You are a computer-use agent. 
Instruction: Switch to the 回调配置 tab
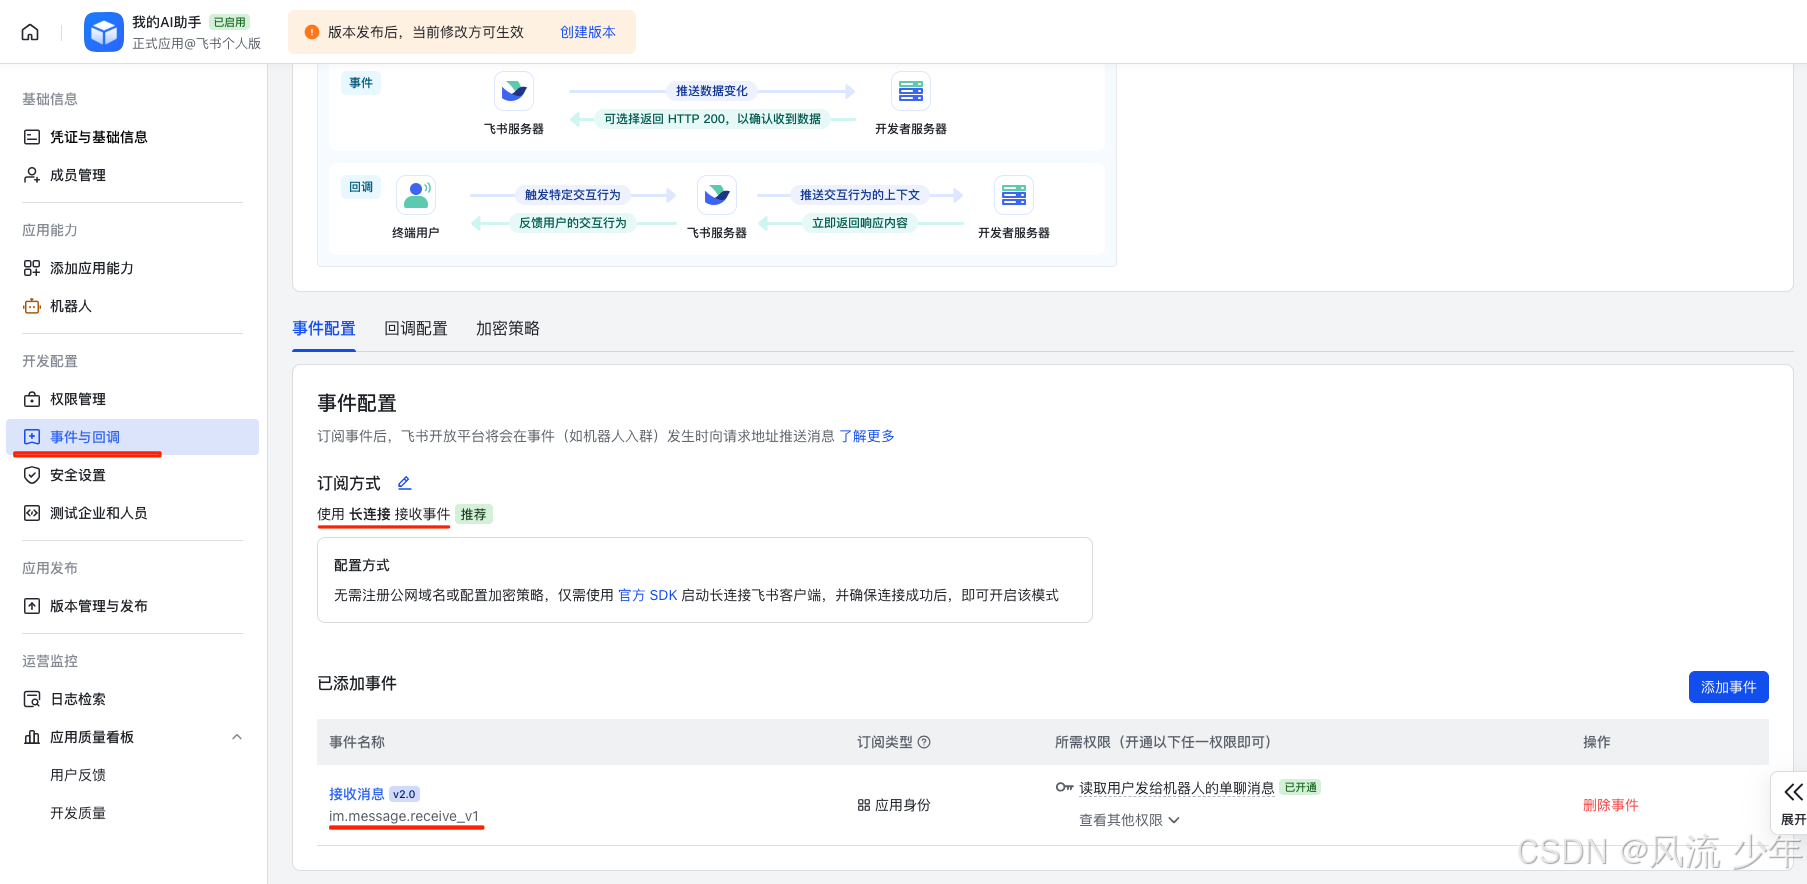point(416,328)
